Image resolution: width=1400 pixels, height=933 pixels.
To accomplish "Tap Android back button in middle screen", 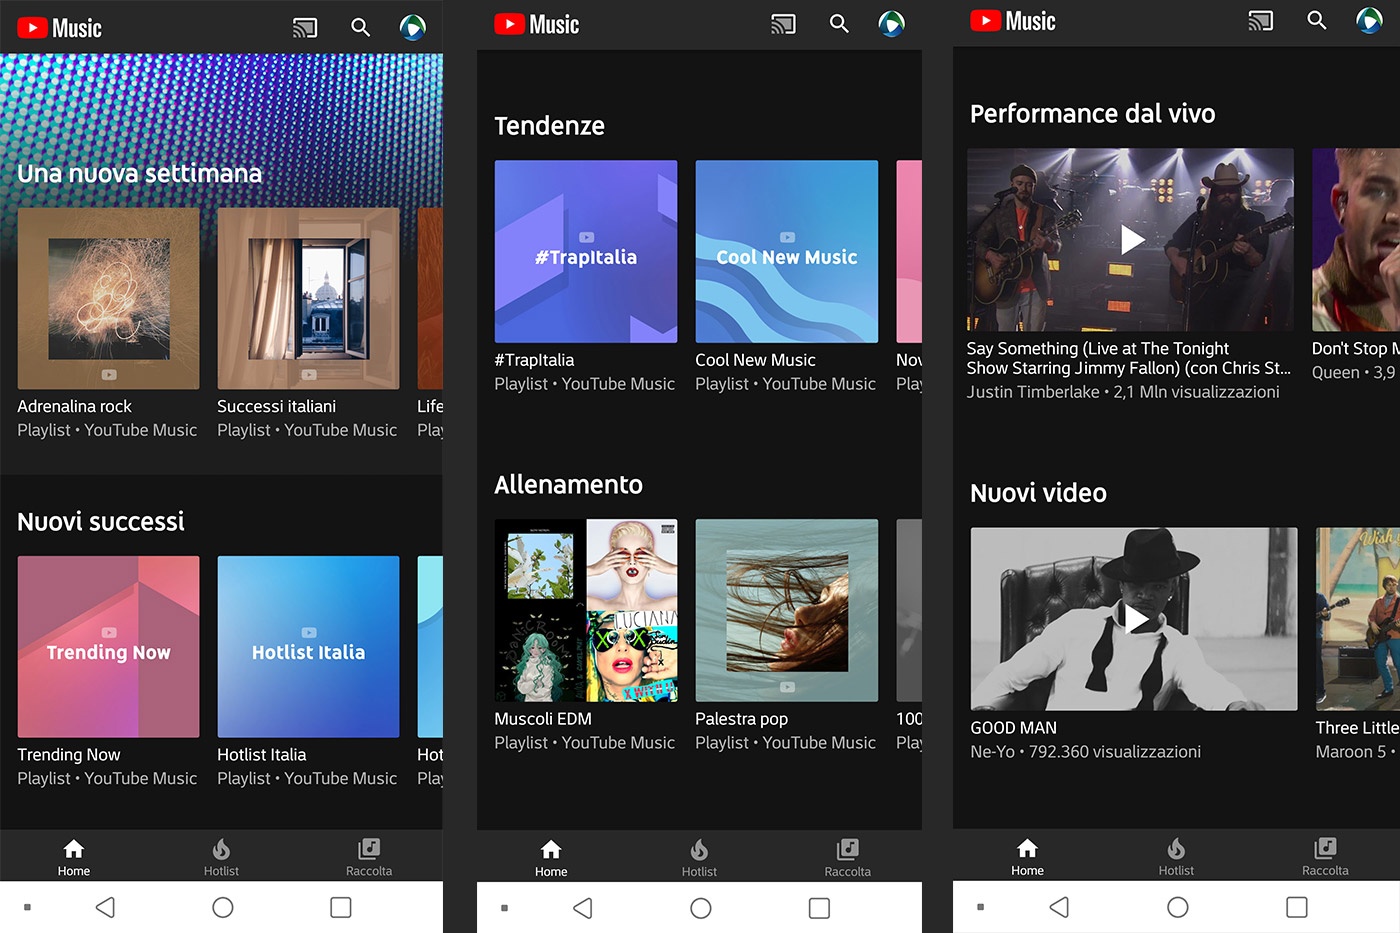I will click(583, 908).
